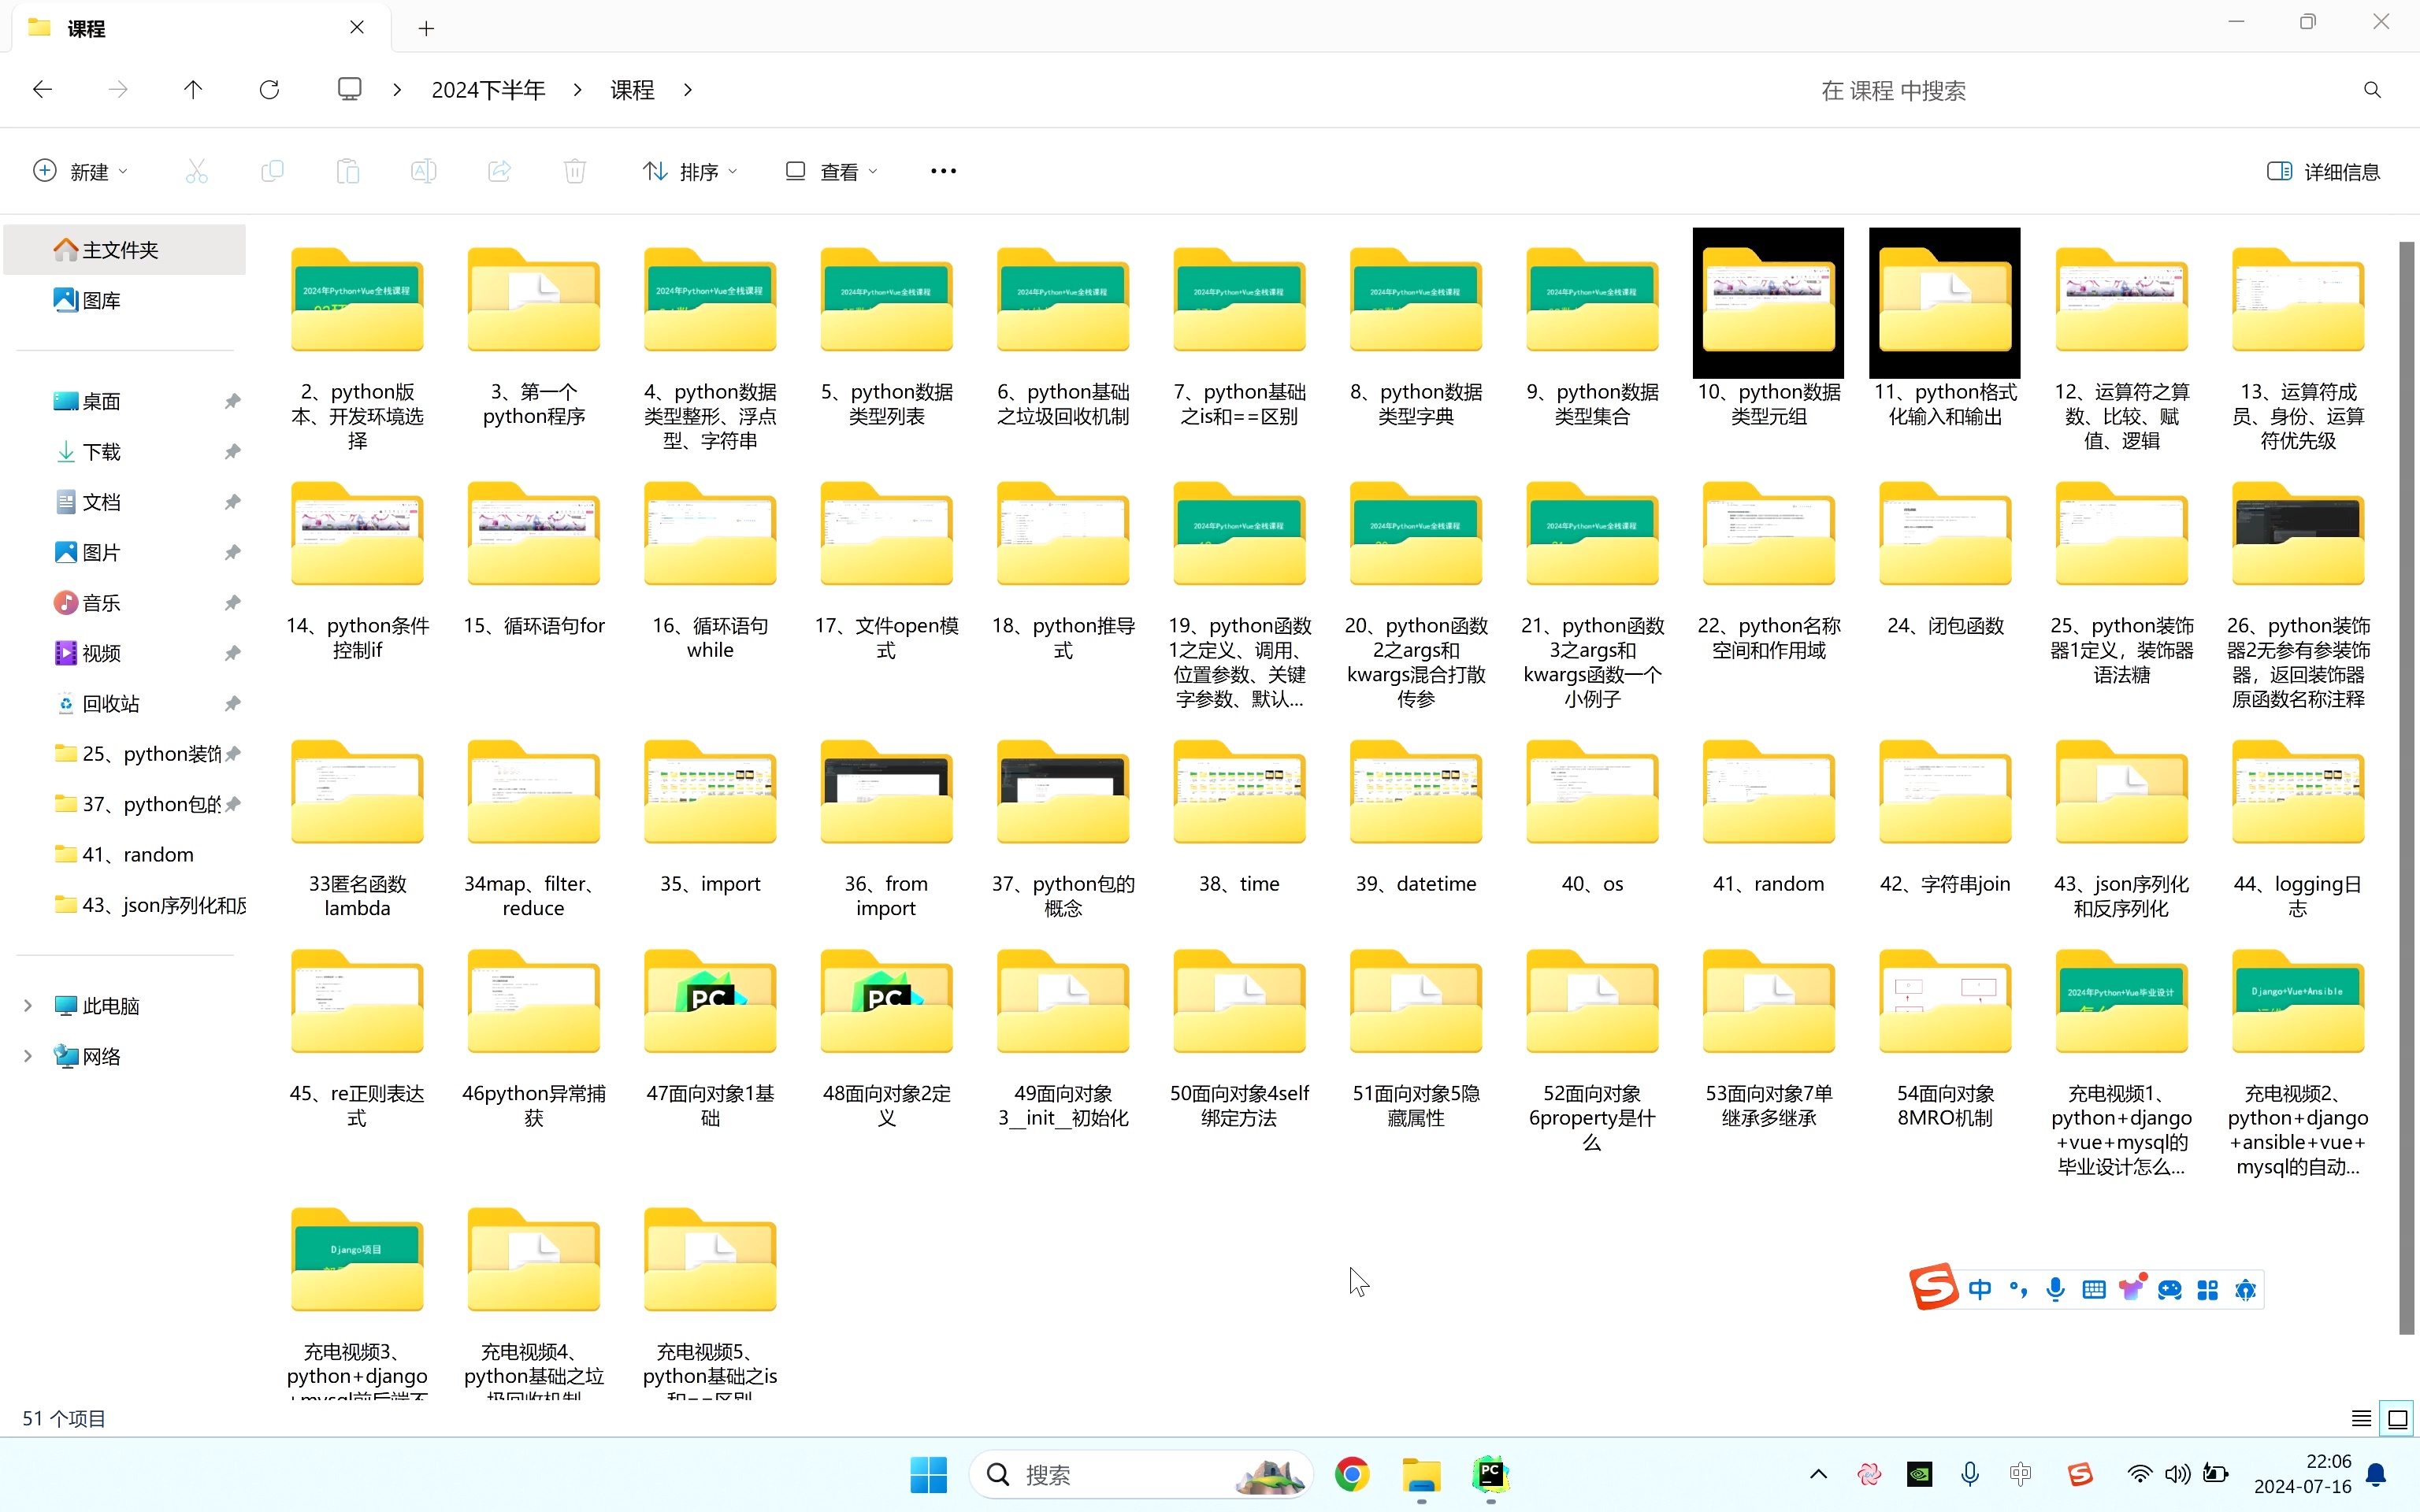Open the 排序 sort dropdown

pyautogui.click(x=690, y=171)
